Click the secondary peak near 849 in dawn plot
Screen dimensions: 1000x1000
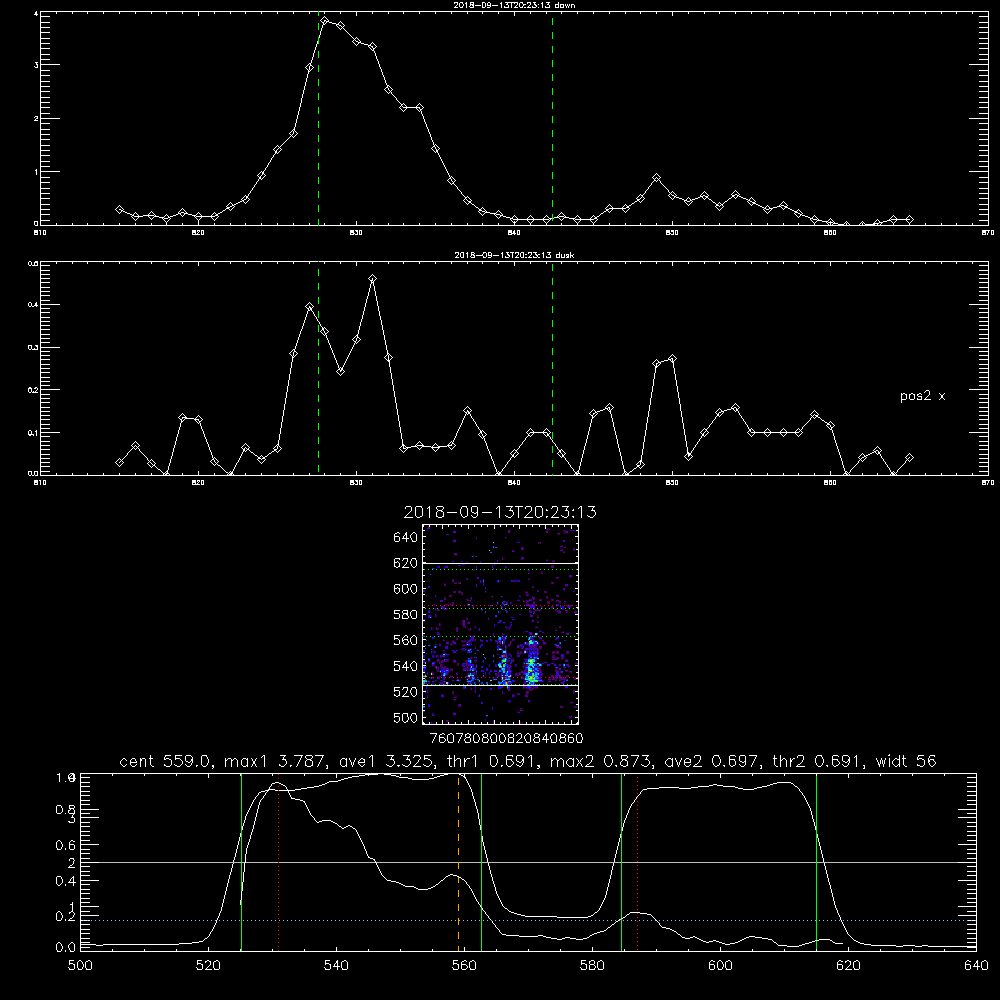656,177
